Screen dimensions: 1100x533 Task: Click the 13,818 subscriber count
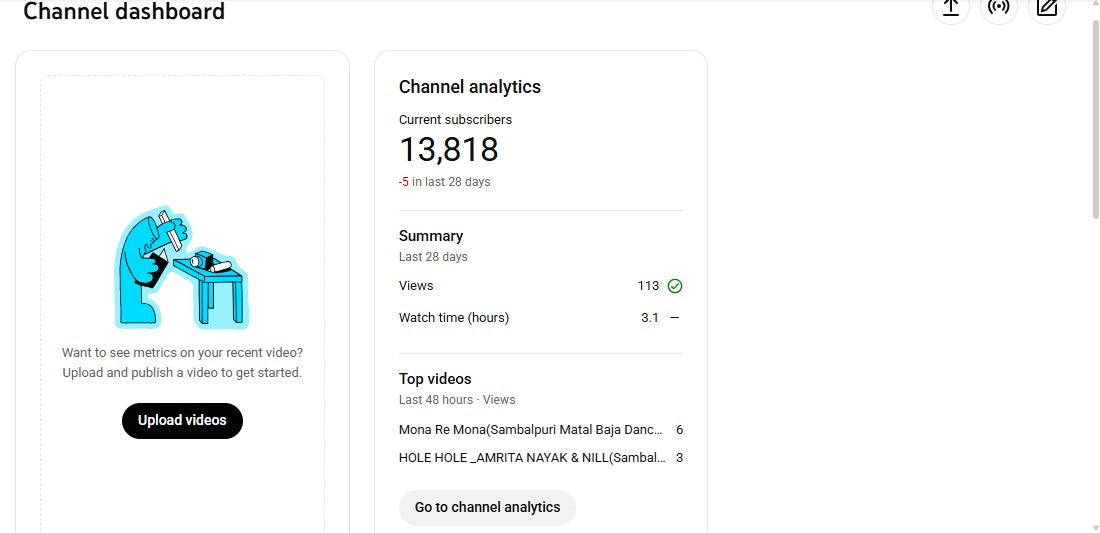448,150
